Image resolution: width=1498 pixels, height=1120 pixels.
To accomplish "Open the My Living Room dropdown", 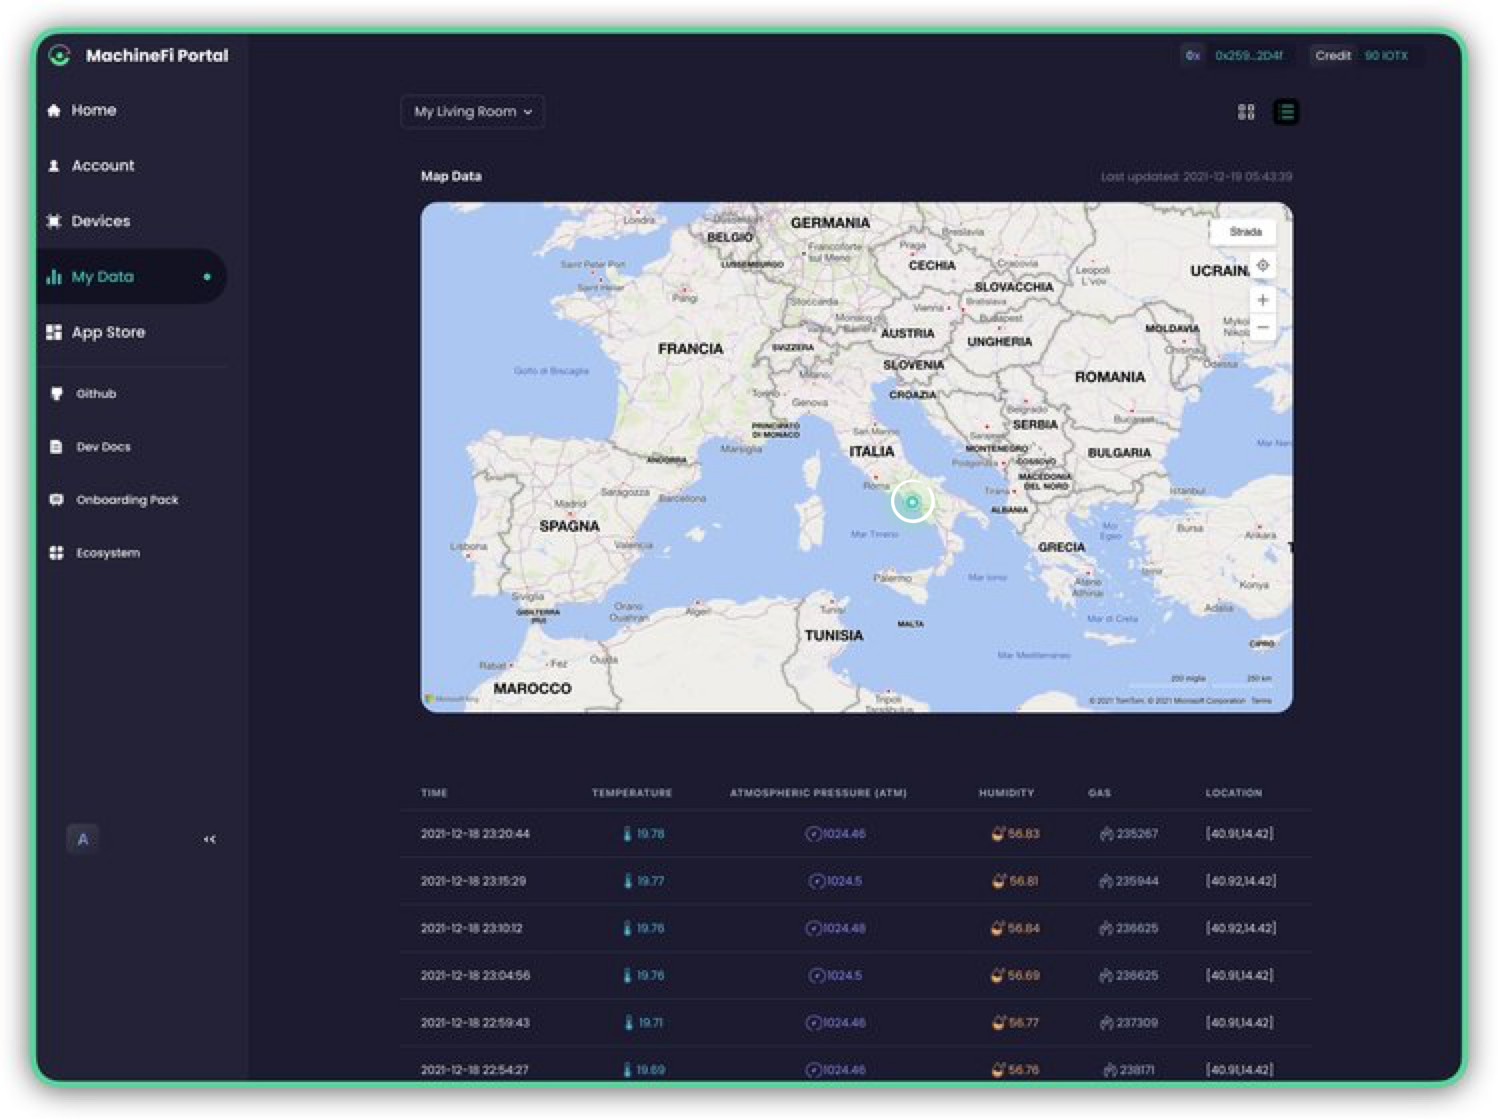I will click(x=472, y=112).
